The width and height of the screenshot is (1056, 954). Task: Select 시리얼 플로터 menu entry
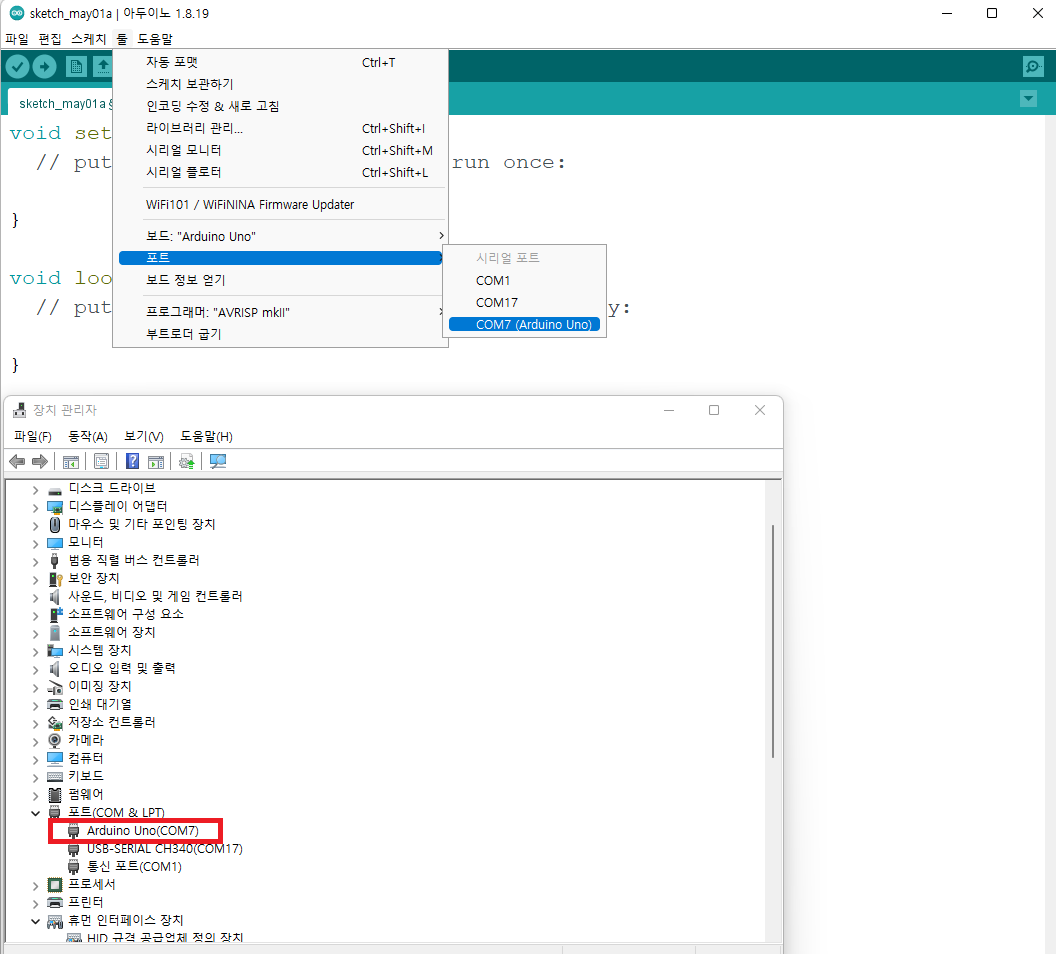[280, 172]
